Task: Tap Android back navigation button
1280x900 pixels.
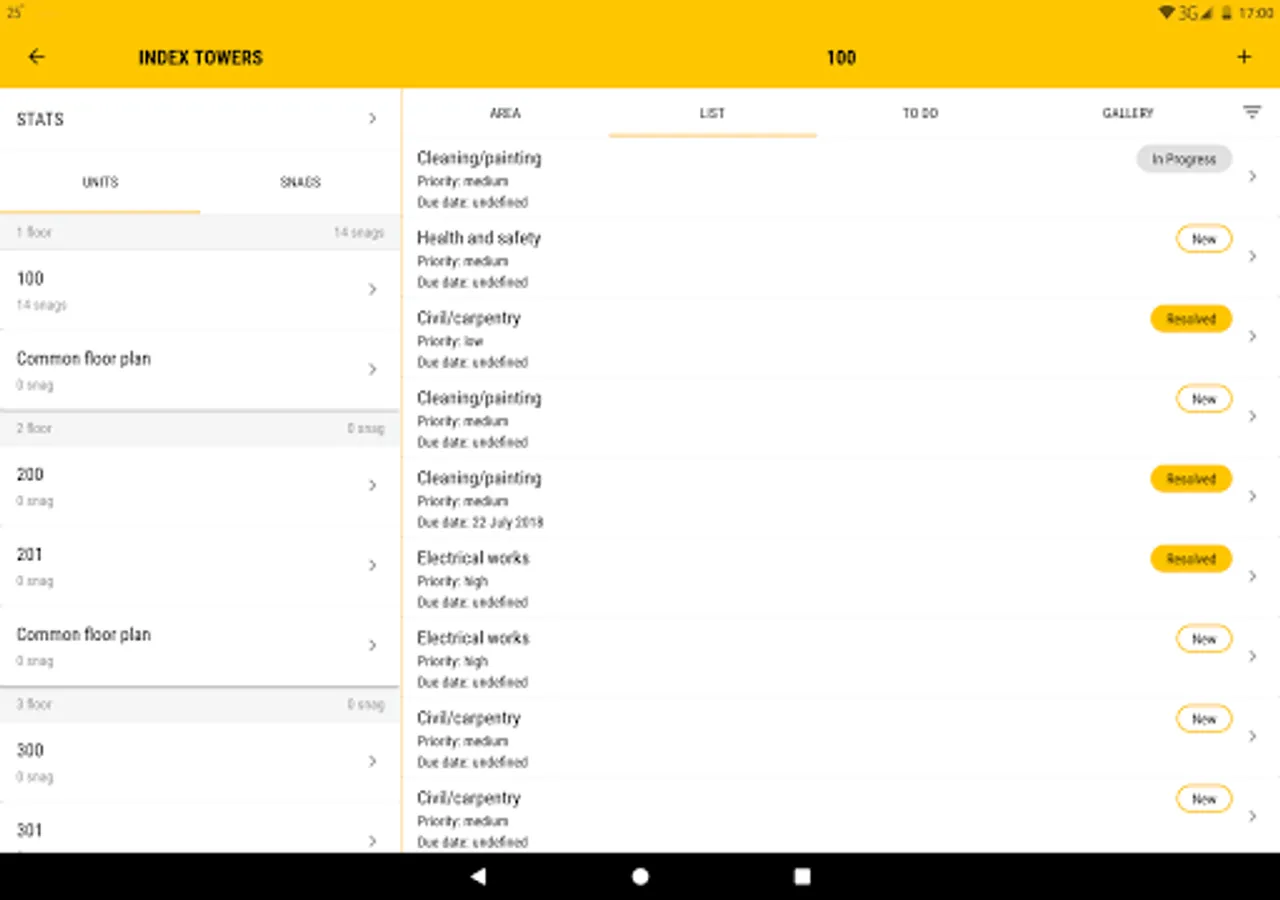Action: click(x=478, y=876)
